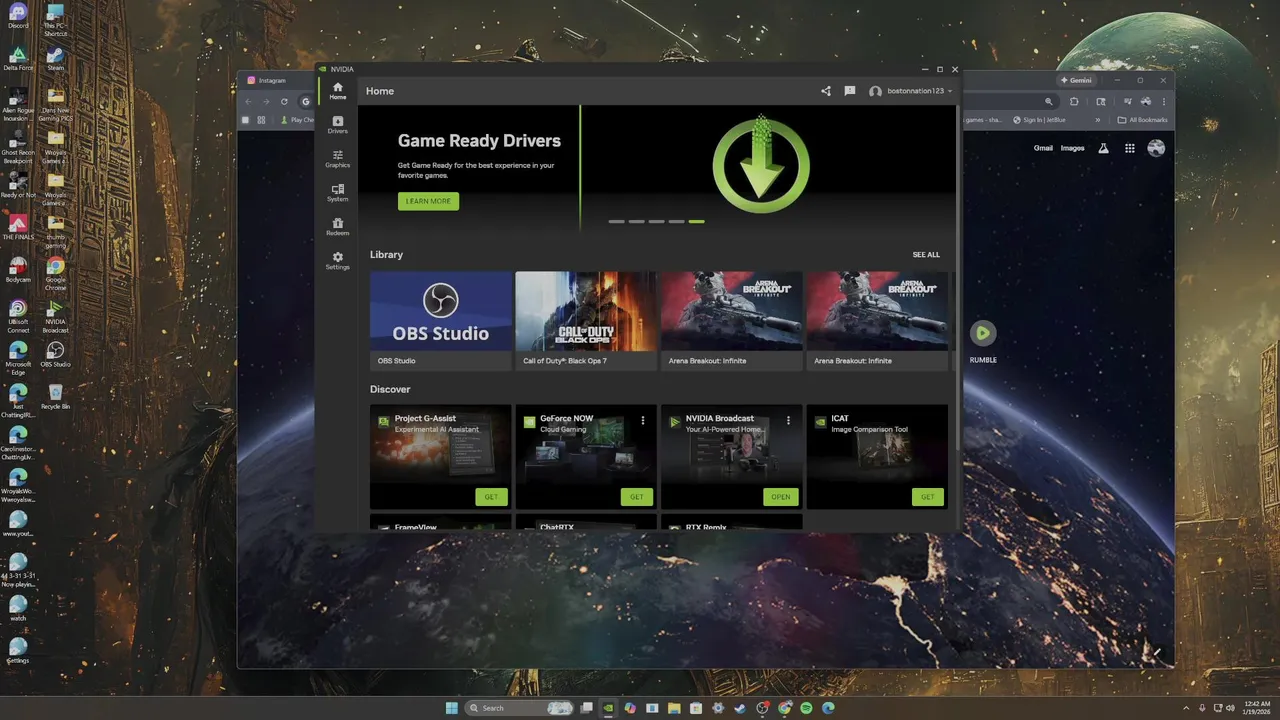Viewport: 1280px width, 720px height.
Task: Open Steam from the taskbar
Action: [x=739, y=708]
